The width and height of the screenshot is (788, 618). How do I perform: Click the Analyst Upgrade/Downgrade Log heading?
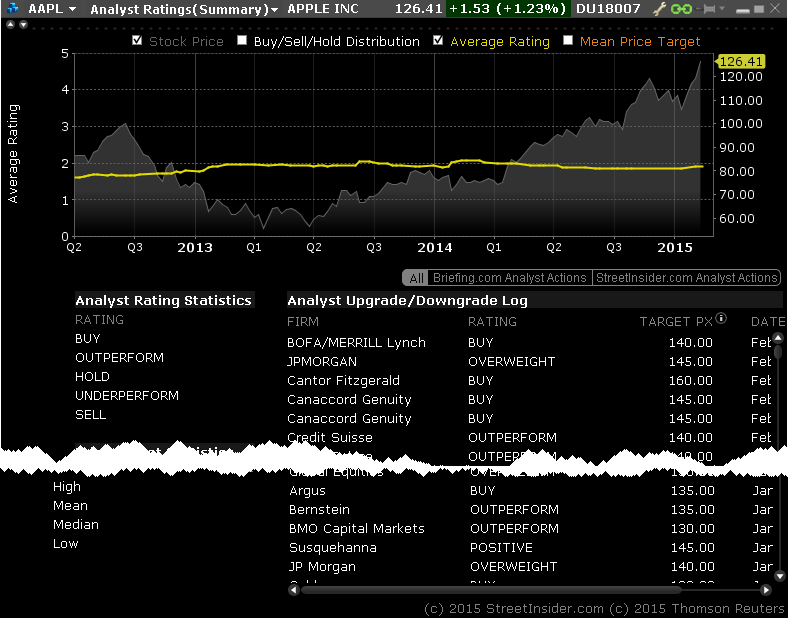pos(408,300)
